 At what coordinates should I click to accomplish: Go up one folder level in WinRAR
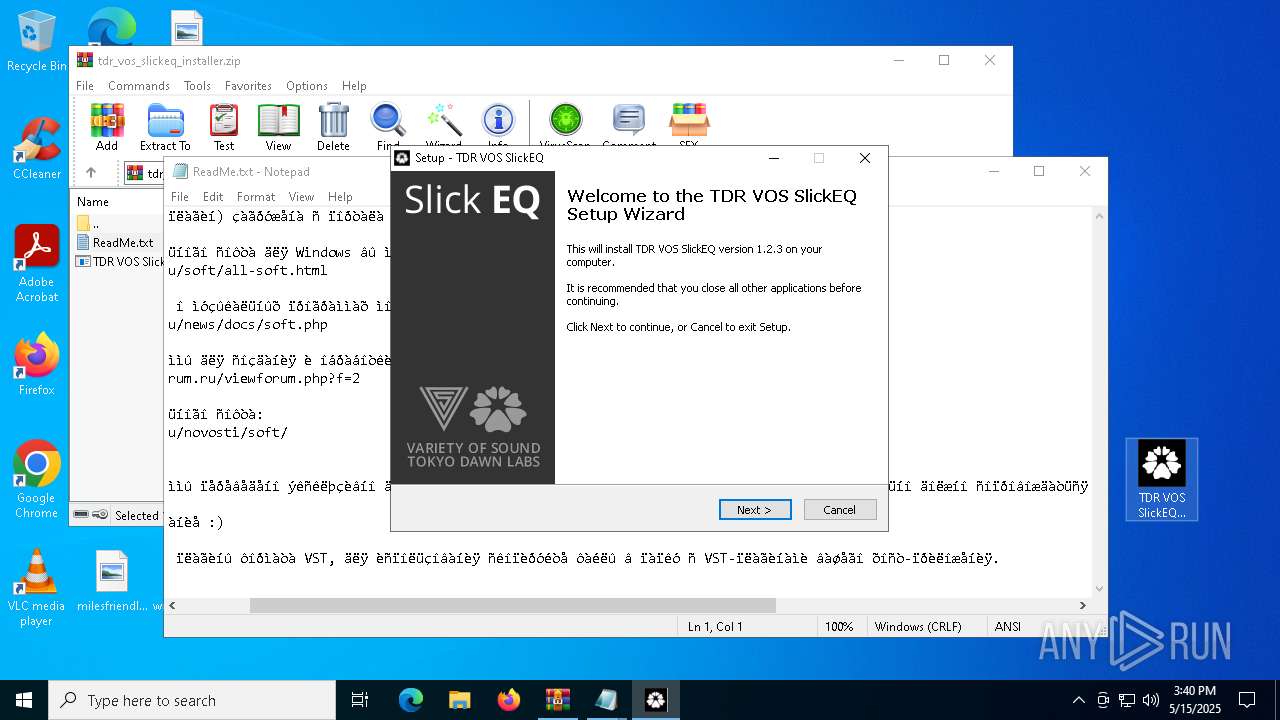(91, 173)
